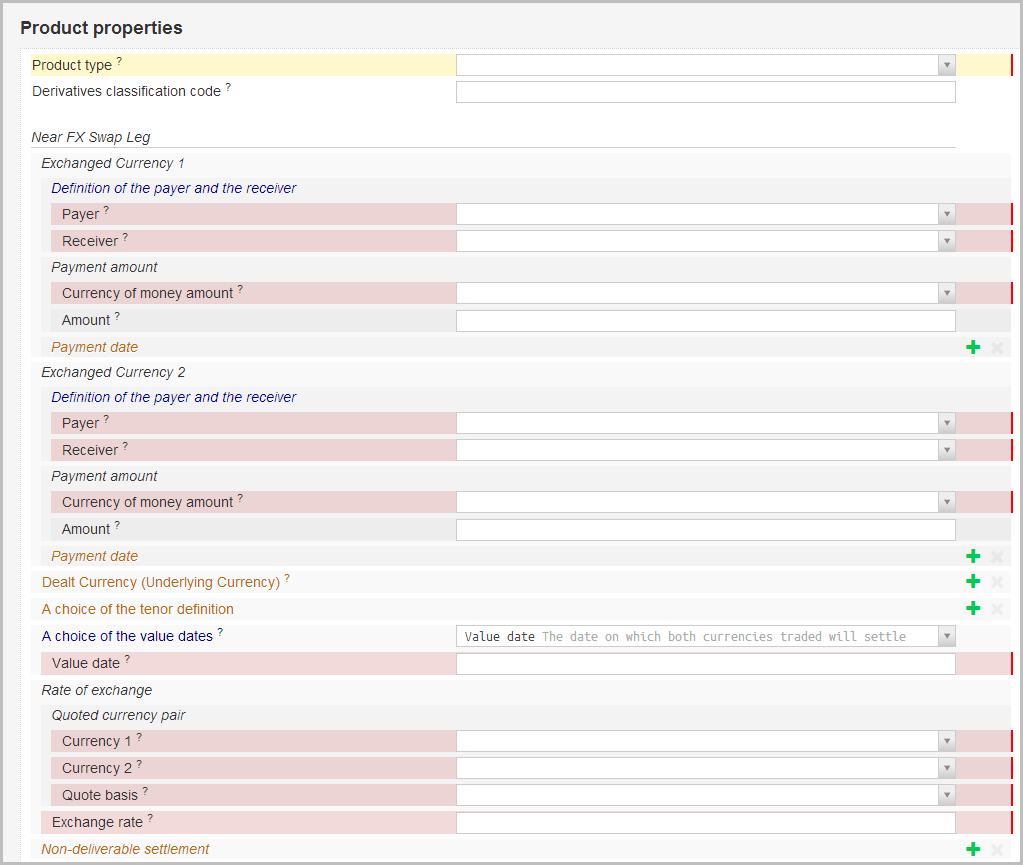Add Non-deliverable settlement via green plus

click(973, 849)
